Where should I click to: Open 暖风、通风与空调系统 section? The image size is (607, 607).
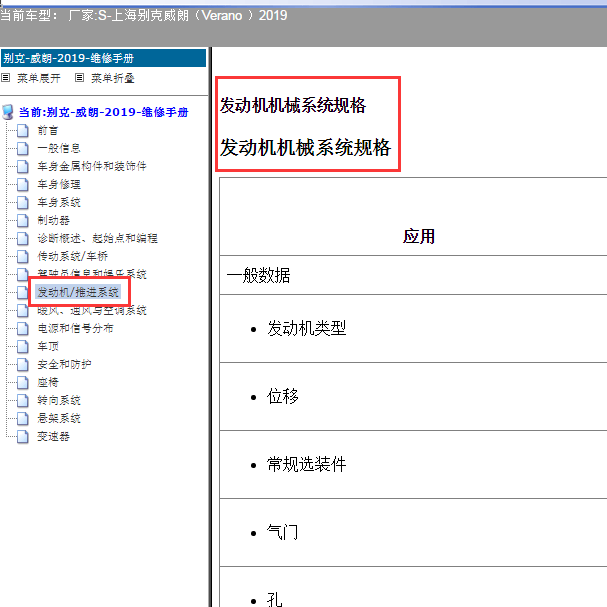click(92, 310)
